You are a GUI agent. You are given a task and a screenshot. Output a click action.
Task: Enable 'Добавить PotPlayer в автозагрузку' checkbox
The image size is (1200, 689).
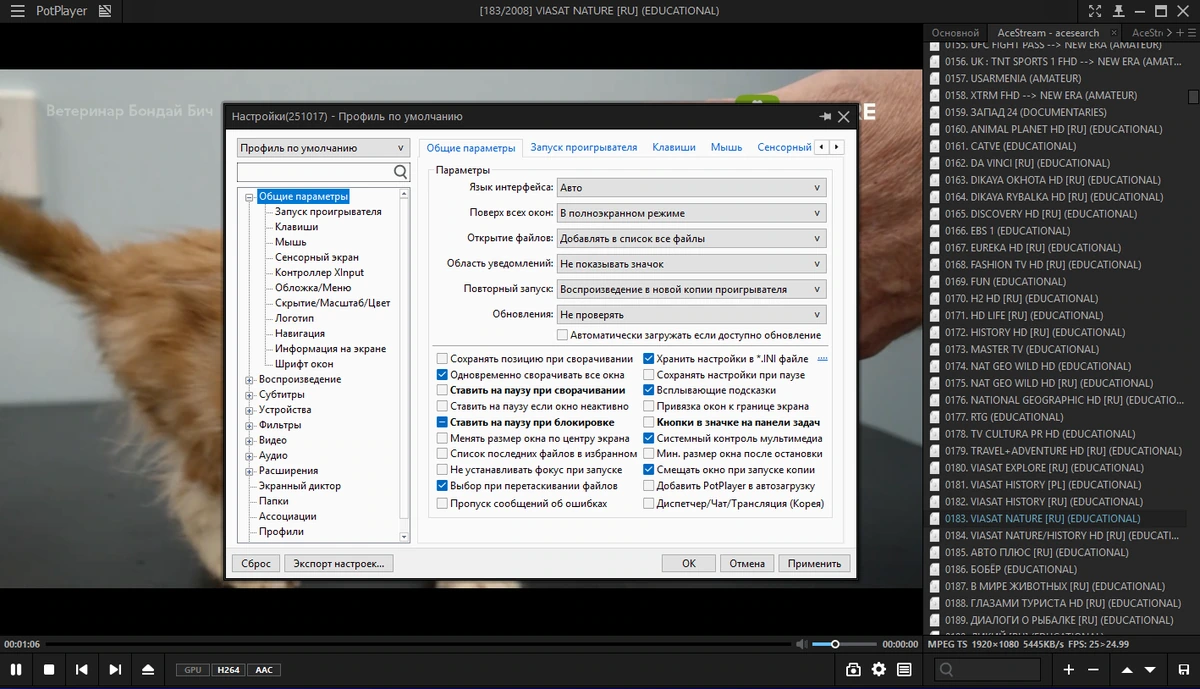click(648, 486)
